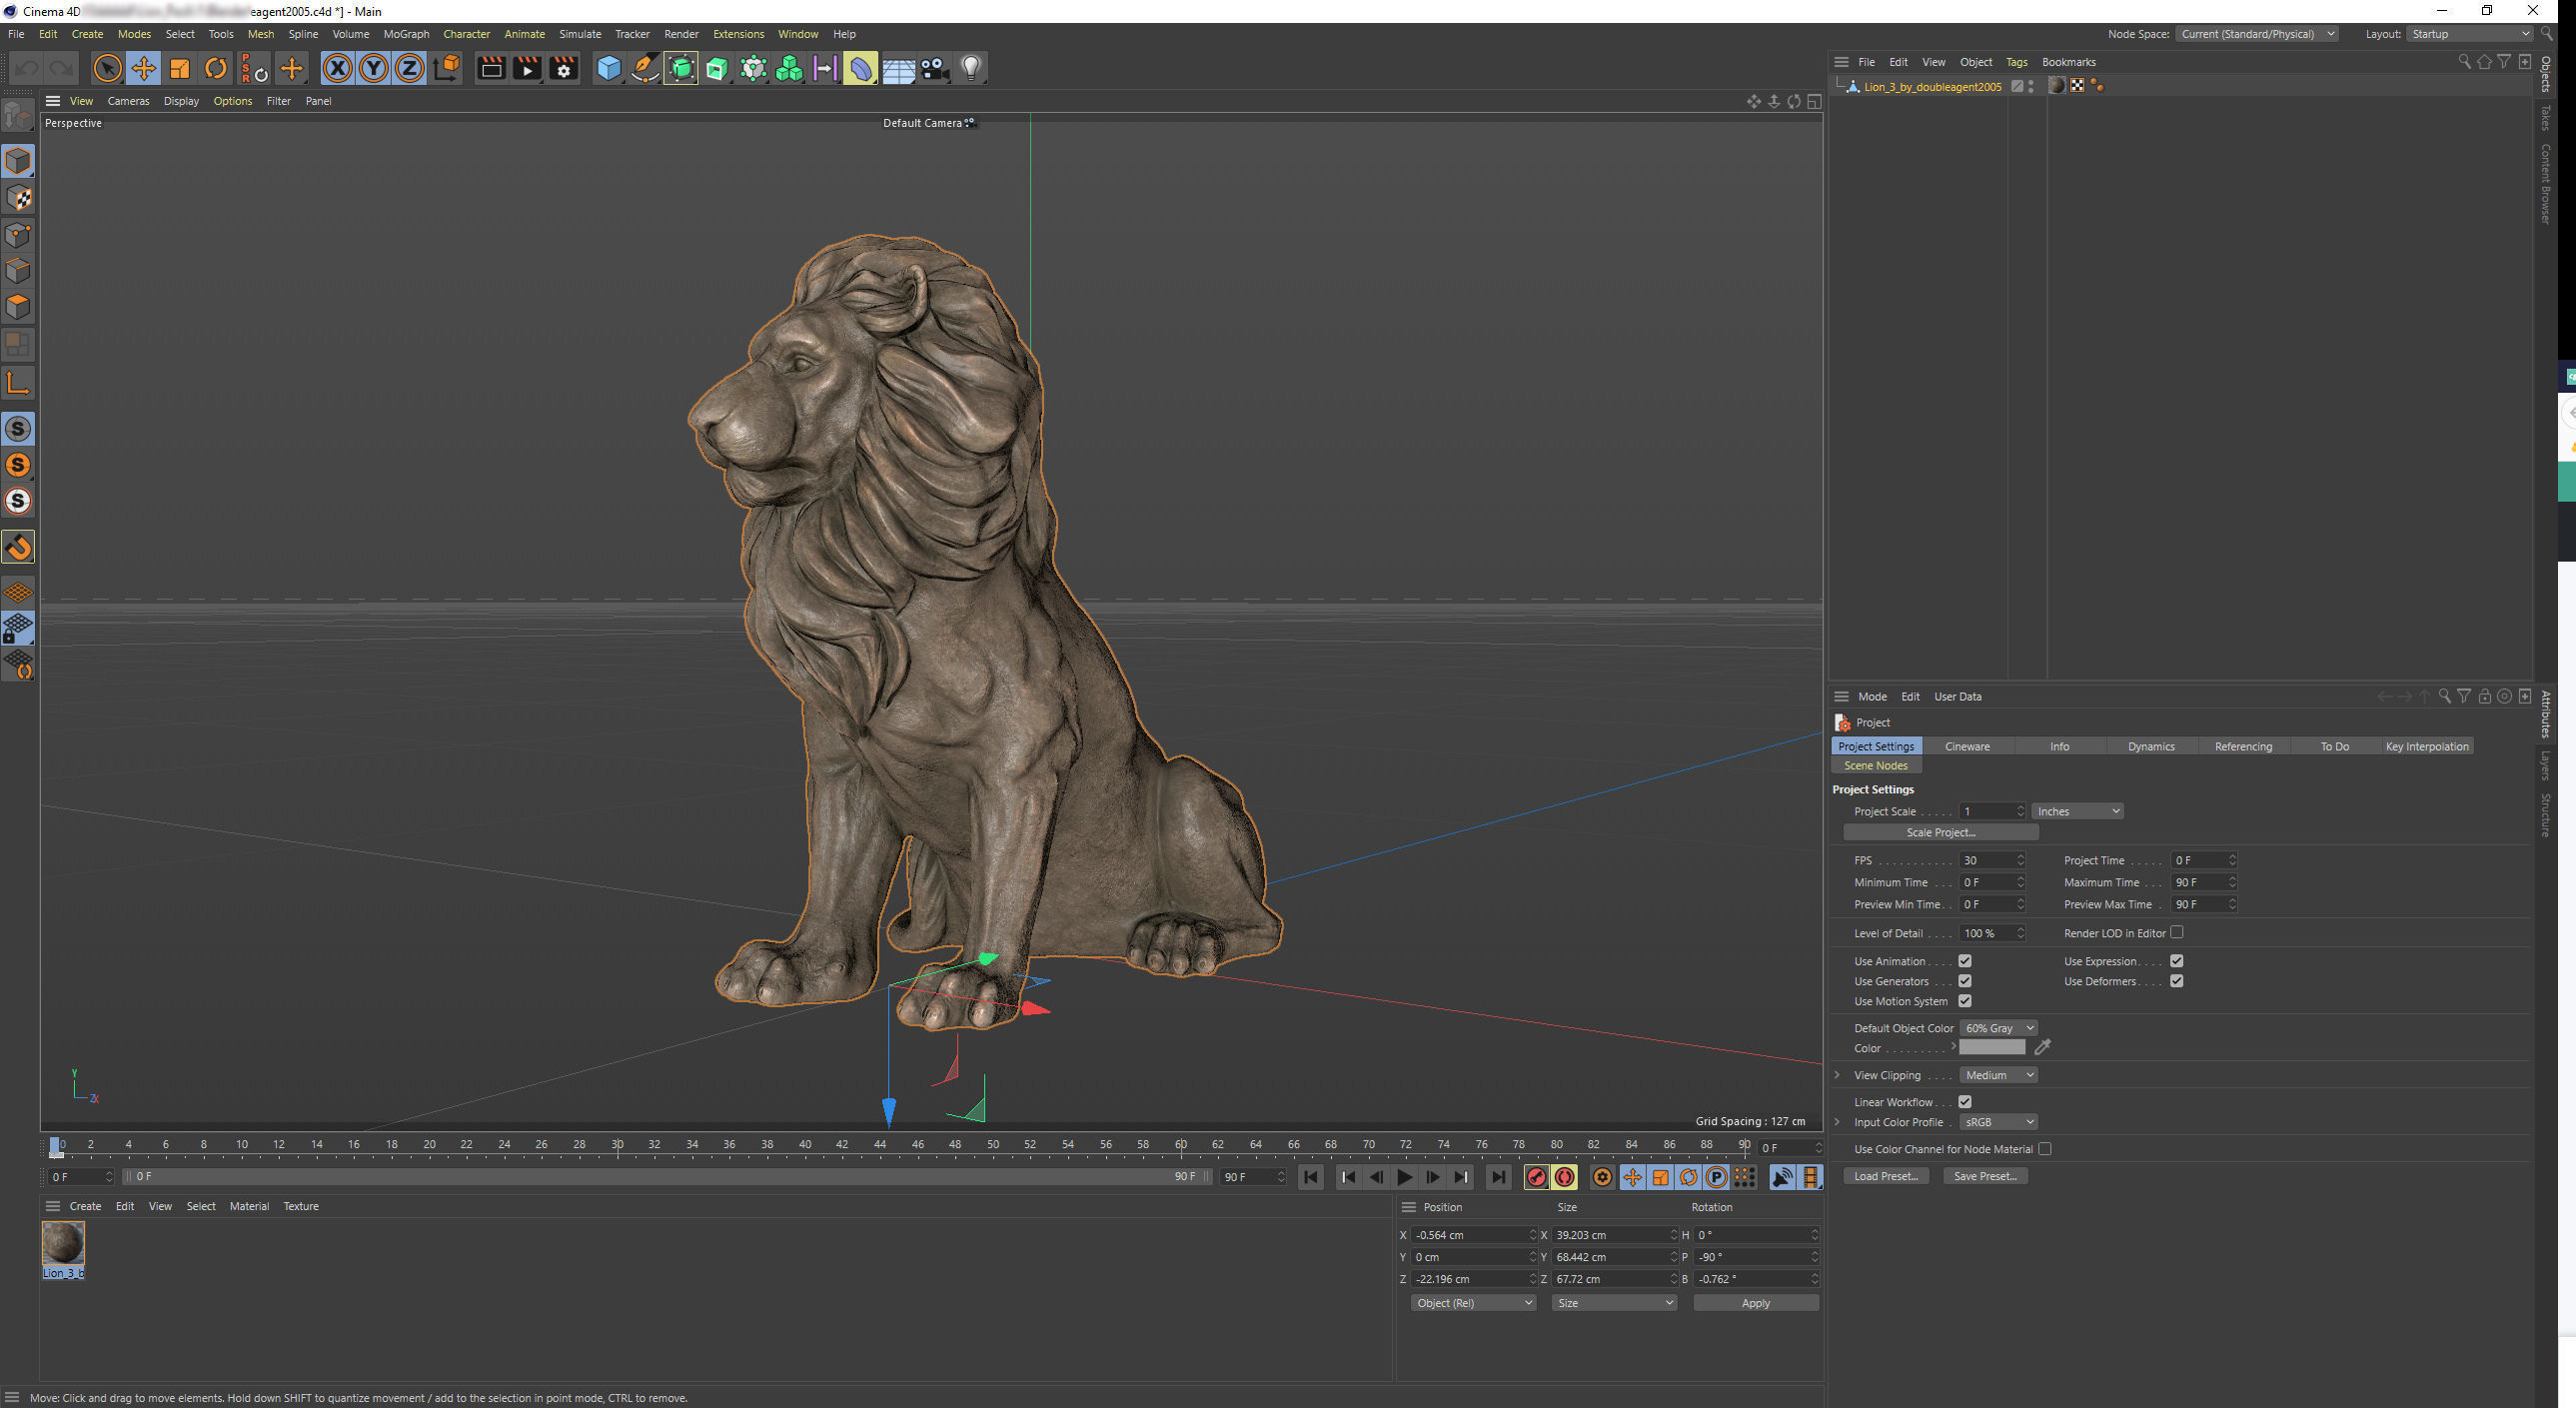Click the Record Active Objects button
The width and height of the screenshot is (2576, 1408).
click(x=1537, y=1178)
